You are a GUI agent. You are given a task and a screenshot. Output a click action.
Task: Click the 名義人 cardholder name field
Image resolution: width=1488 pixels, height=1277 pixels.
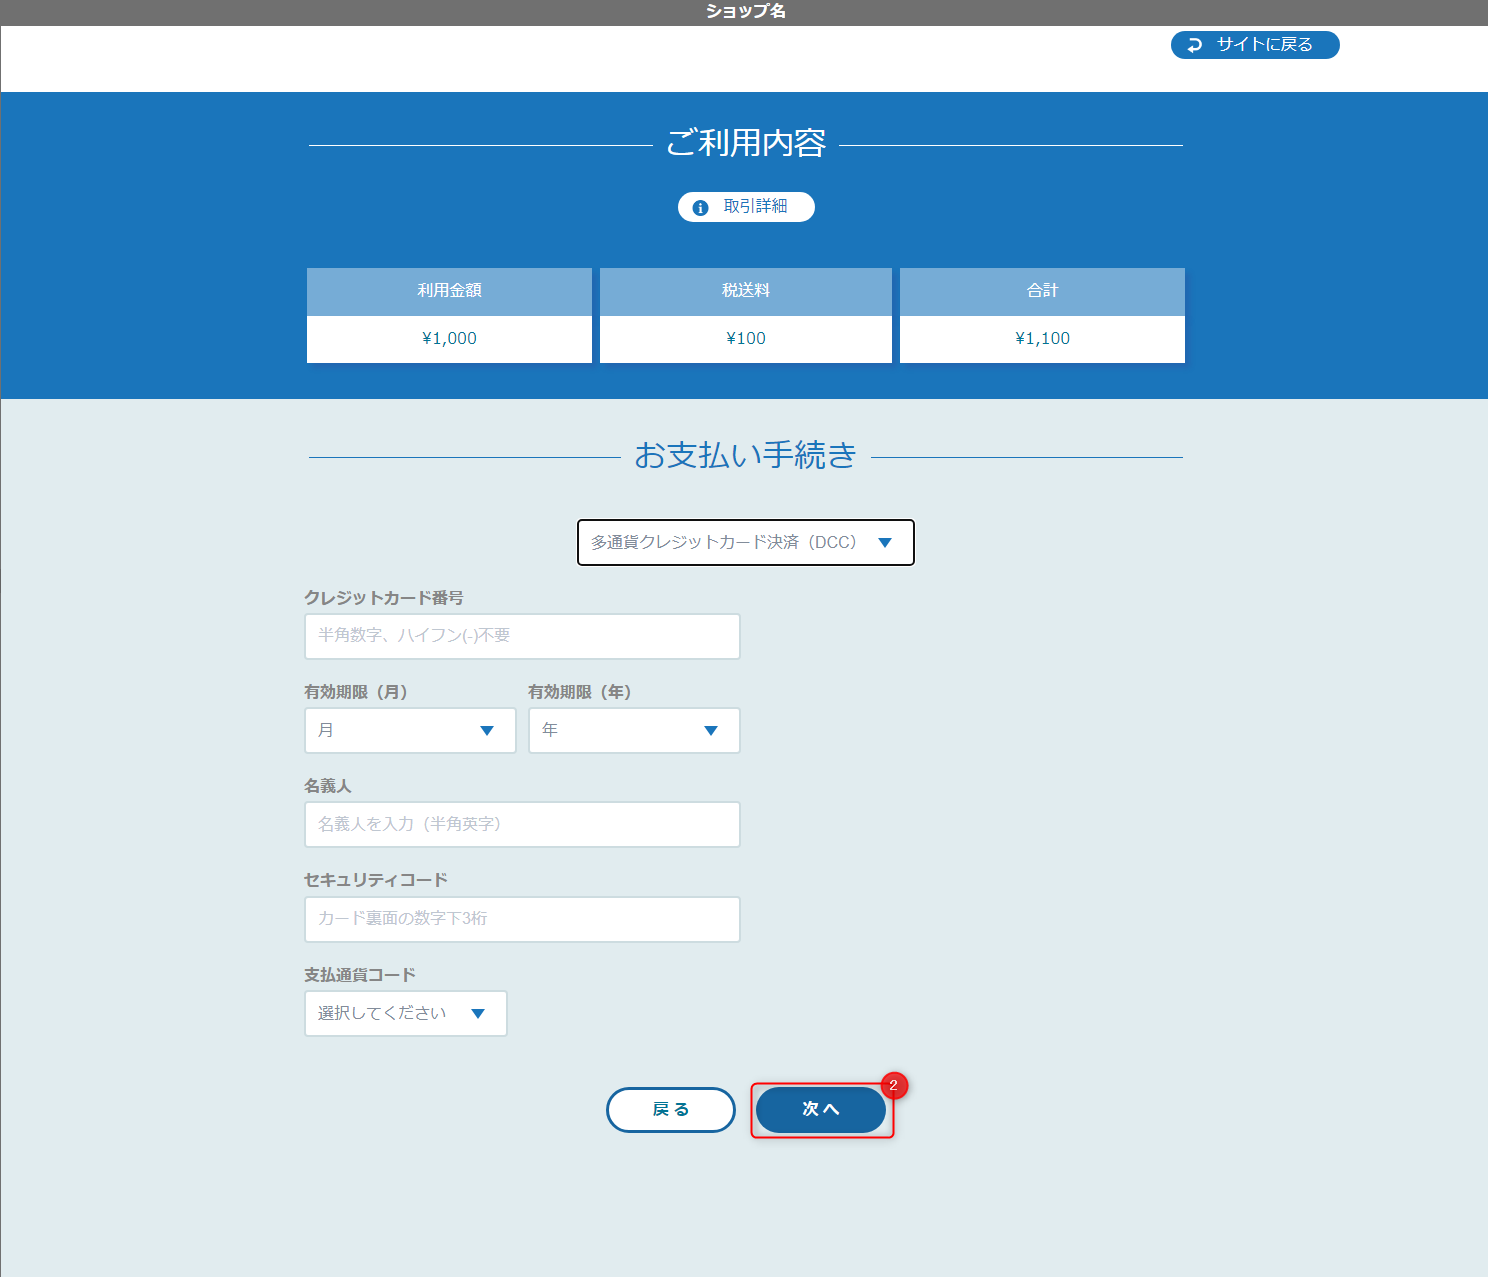522,824
